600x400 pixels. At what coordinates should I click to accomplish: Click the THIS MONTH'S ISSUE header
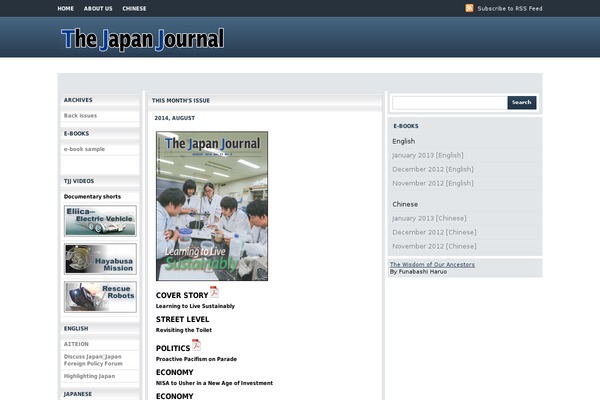181,101
